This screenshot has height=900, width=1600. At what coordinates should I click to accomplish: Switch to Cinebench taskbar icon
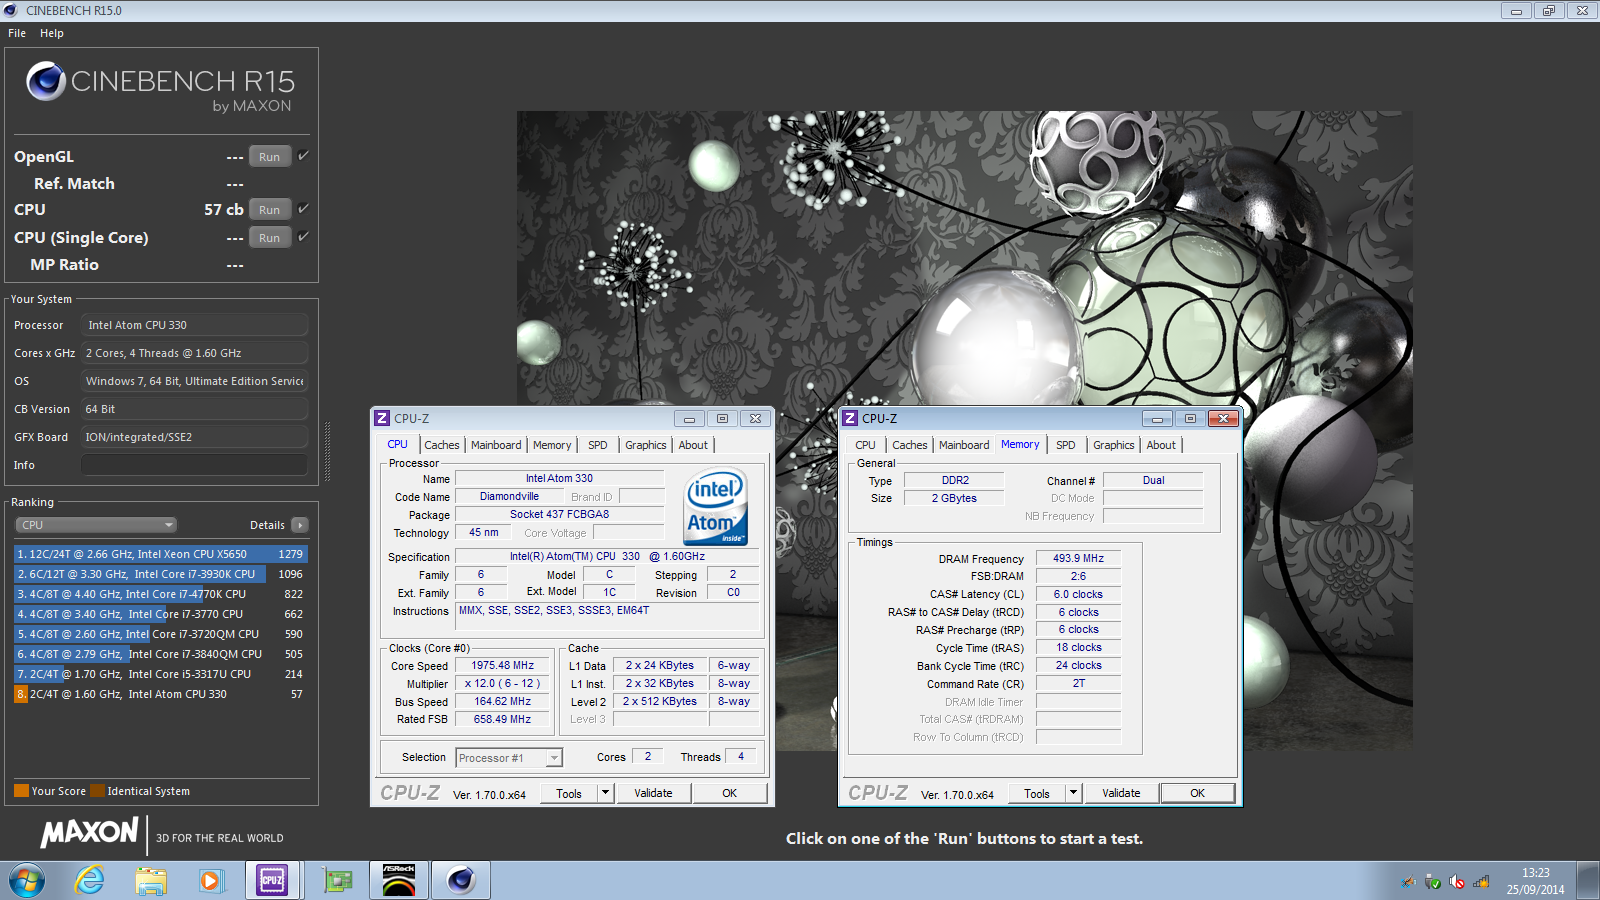(x=460, y=880)
